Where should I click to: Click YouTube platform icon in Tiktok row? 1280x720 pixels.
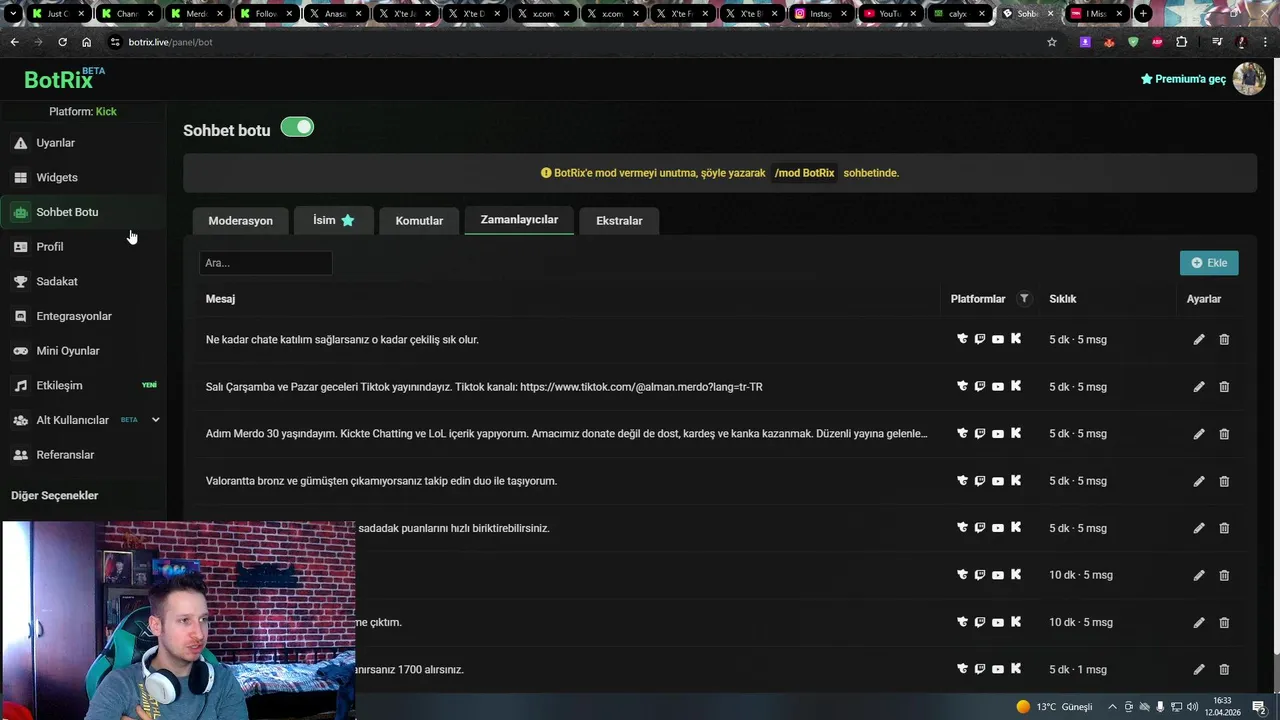(x=998, y=386)
